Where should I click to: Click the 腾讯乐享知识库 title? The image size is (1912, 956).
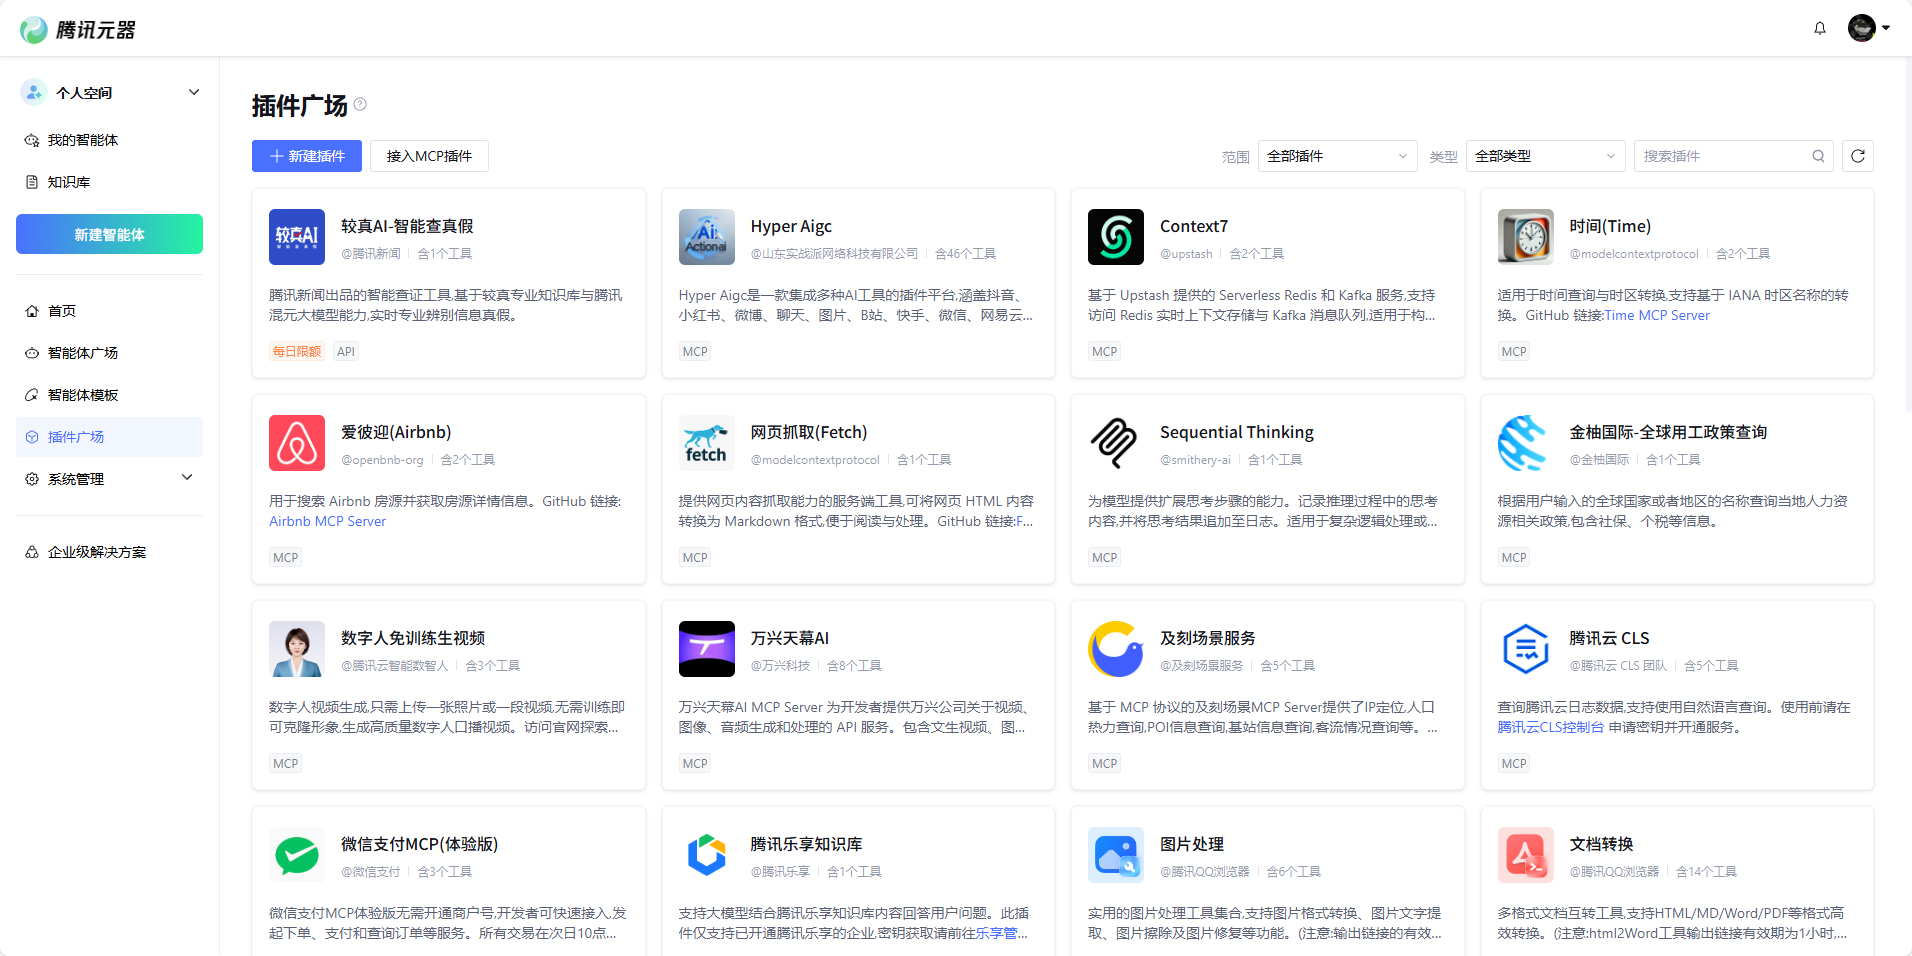click(807, 844)
